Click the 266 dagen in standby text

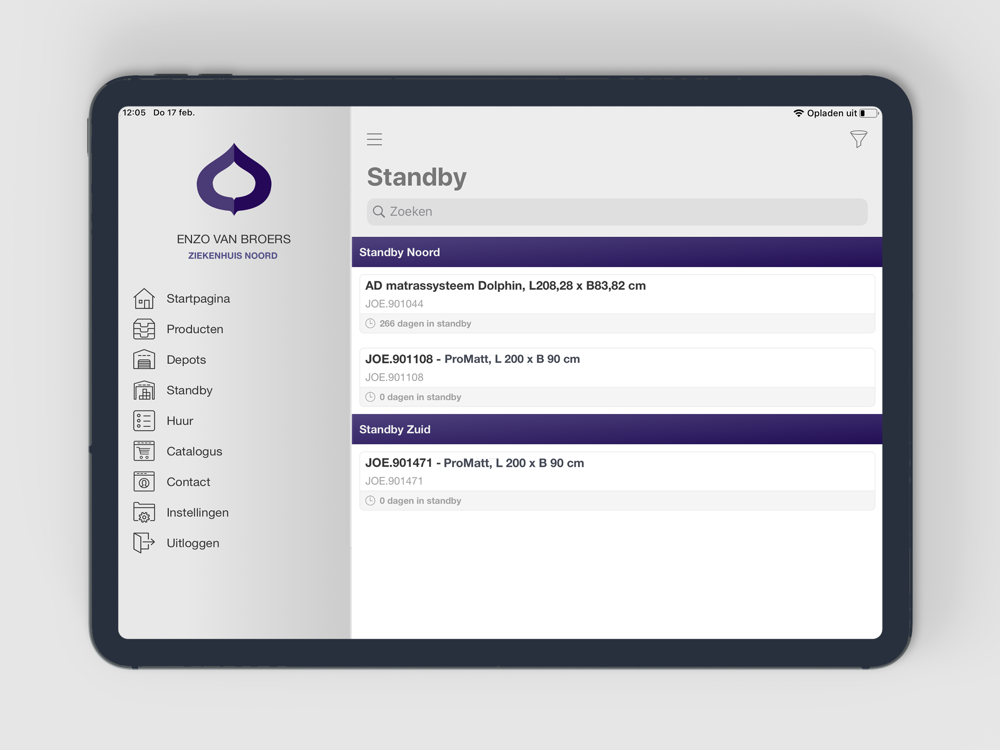[x=425, y=323]
